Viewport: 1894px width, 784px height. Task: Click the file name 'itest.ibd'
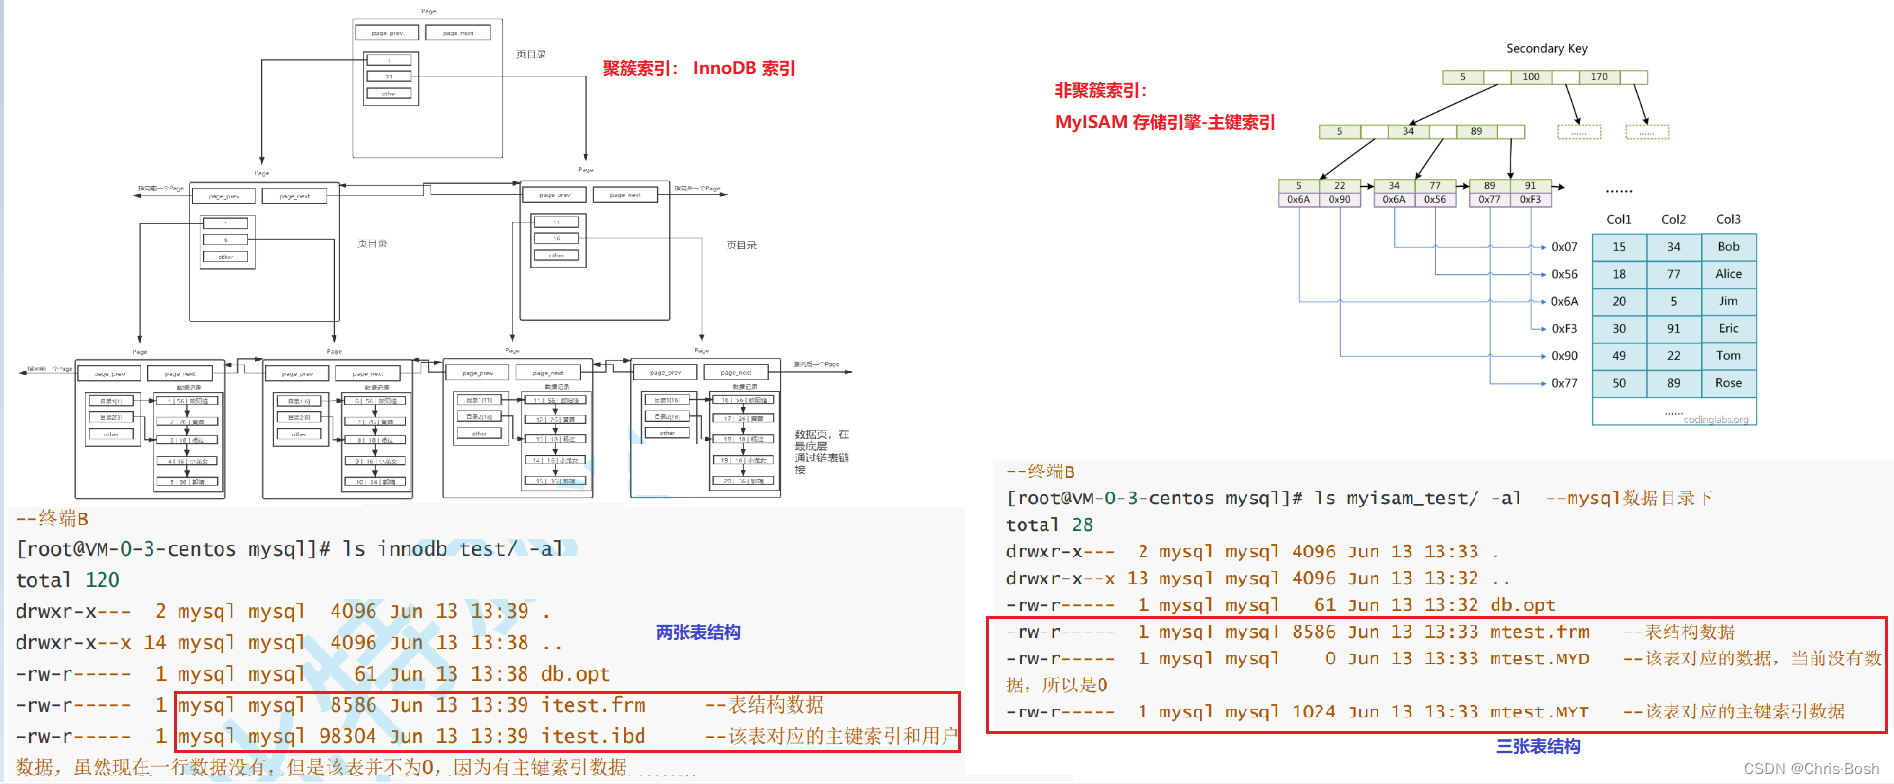click(593, 736)
